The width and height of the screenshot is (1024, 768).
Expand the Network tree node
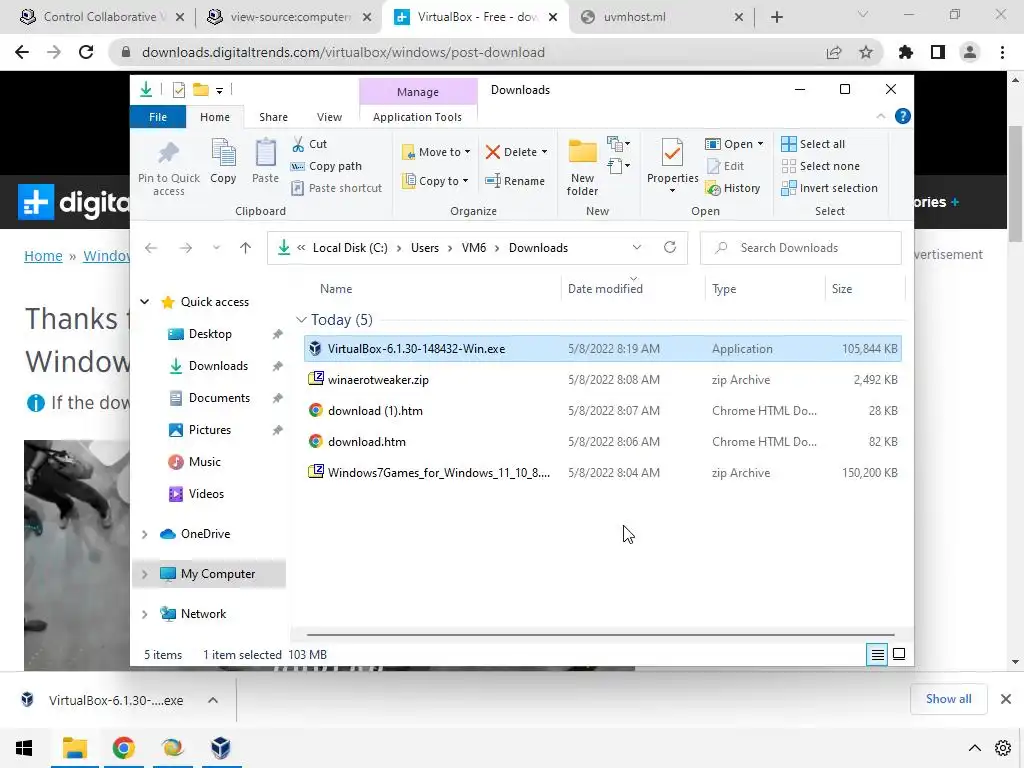pyautogui.click(x=144, y=614)
